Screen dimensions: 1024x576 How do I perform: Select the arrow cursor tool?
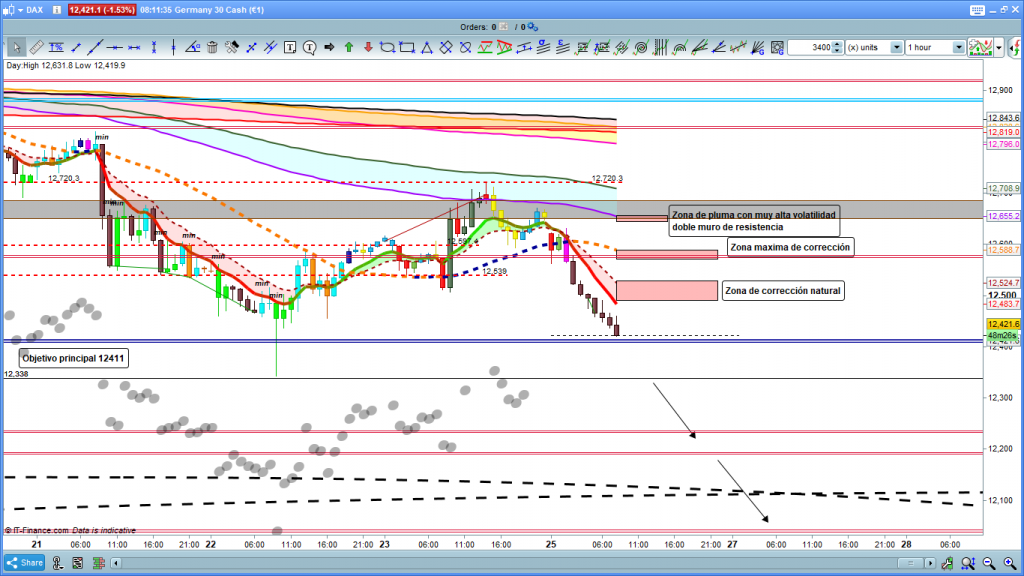click(16, 47)
